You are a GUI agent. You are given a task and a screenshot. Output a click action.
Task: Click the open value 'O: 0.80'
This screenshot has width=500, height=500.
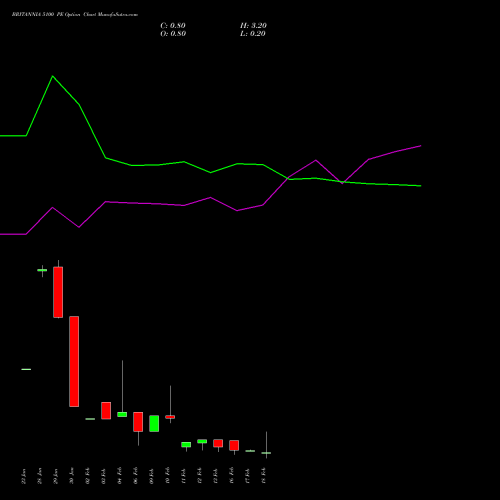(173, 34)
